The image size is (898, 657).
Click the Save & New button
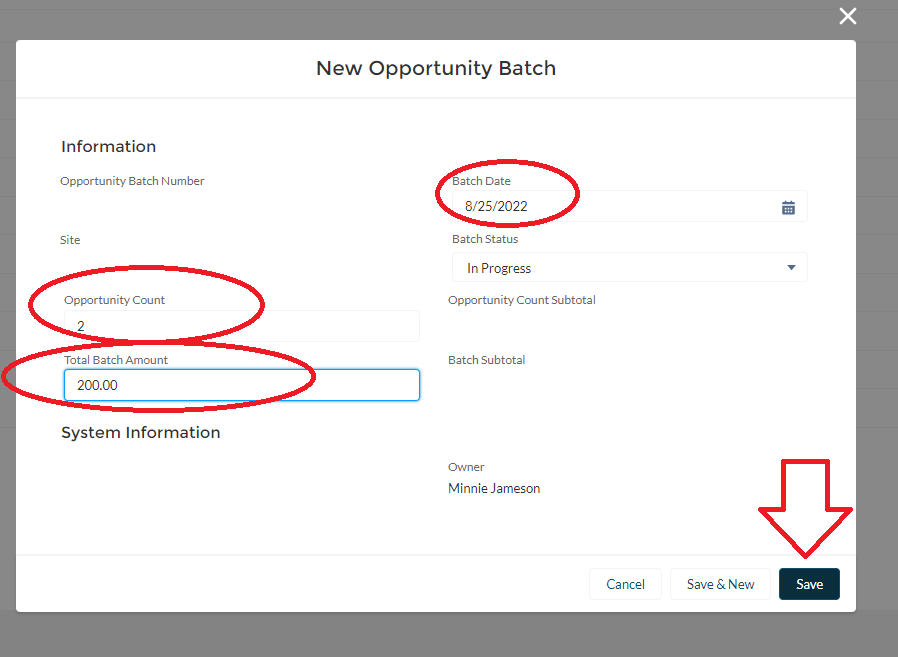click(x=720, y=584)
